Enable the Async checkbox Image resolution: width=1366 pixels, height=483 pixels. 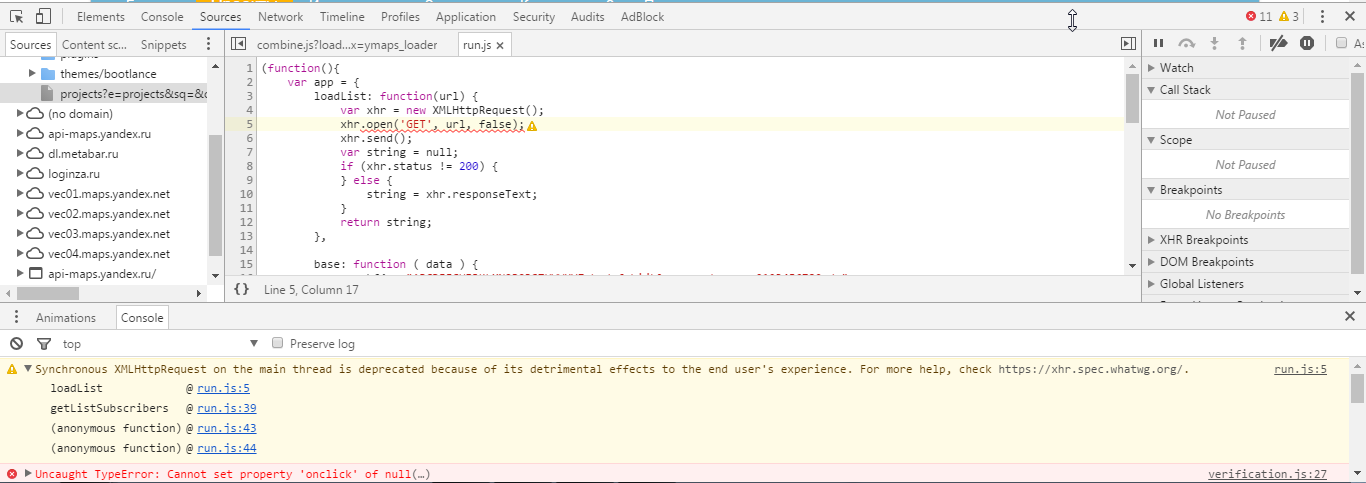click(x=1341, y=43)
